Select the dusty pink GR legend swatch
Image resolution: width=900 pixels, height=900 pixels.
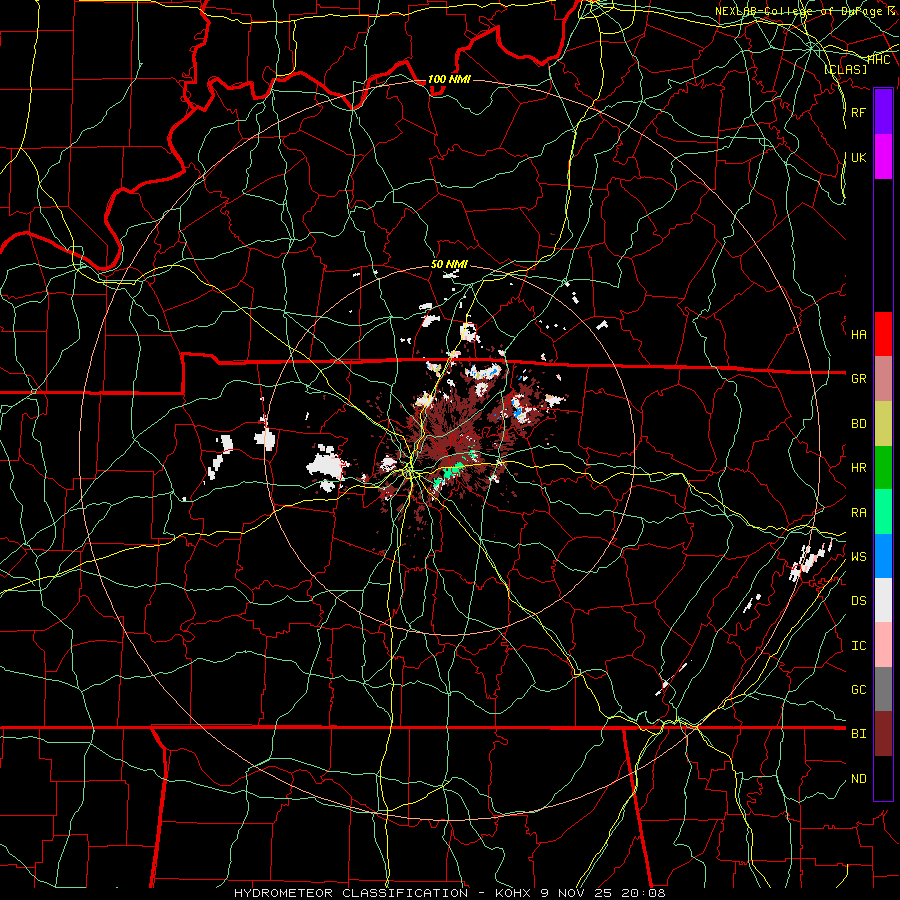pos(883,379)
